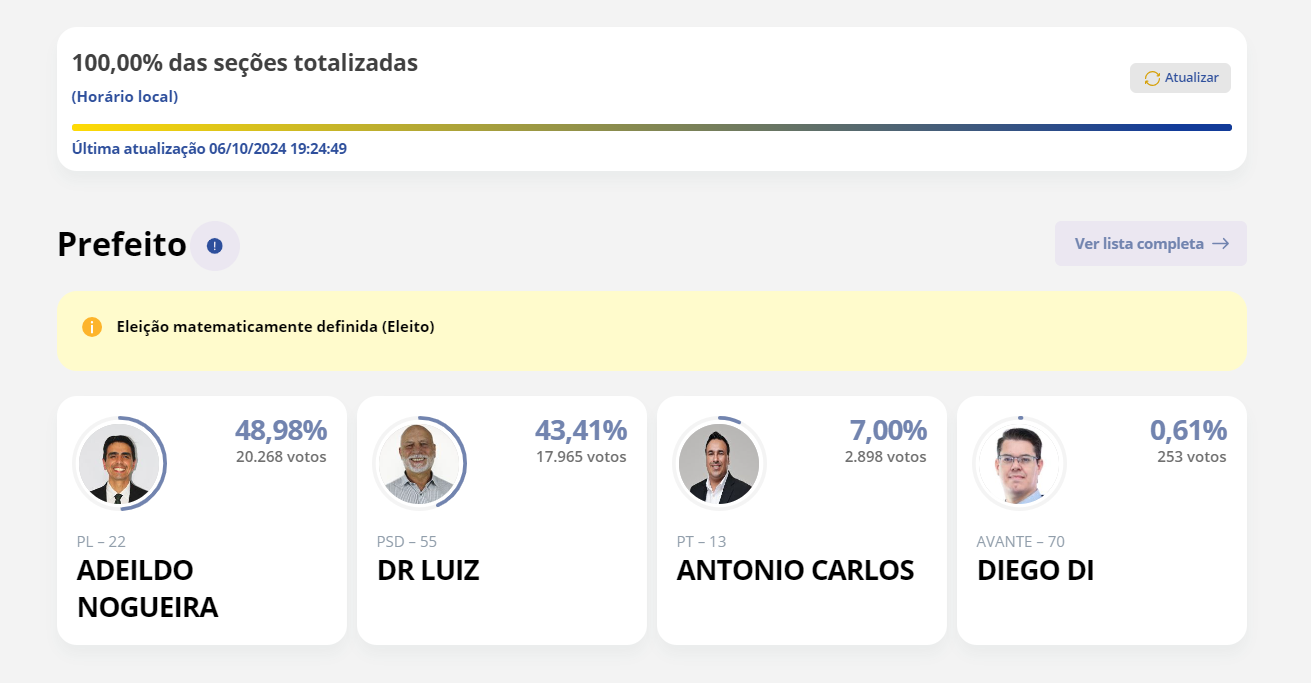Click the Prefeito section heading
Viewport: 1311px width, 683px height.
coord(122,244)
